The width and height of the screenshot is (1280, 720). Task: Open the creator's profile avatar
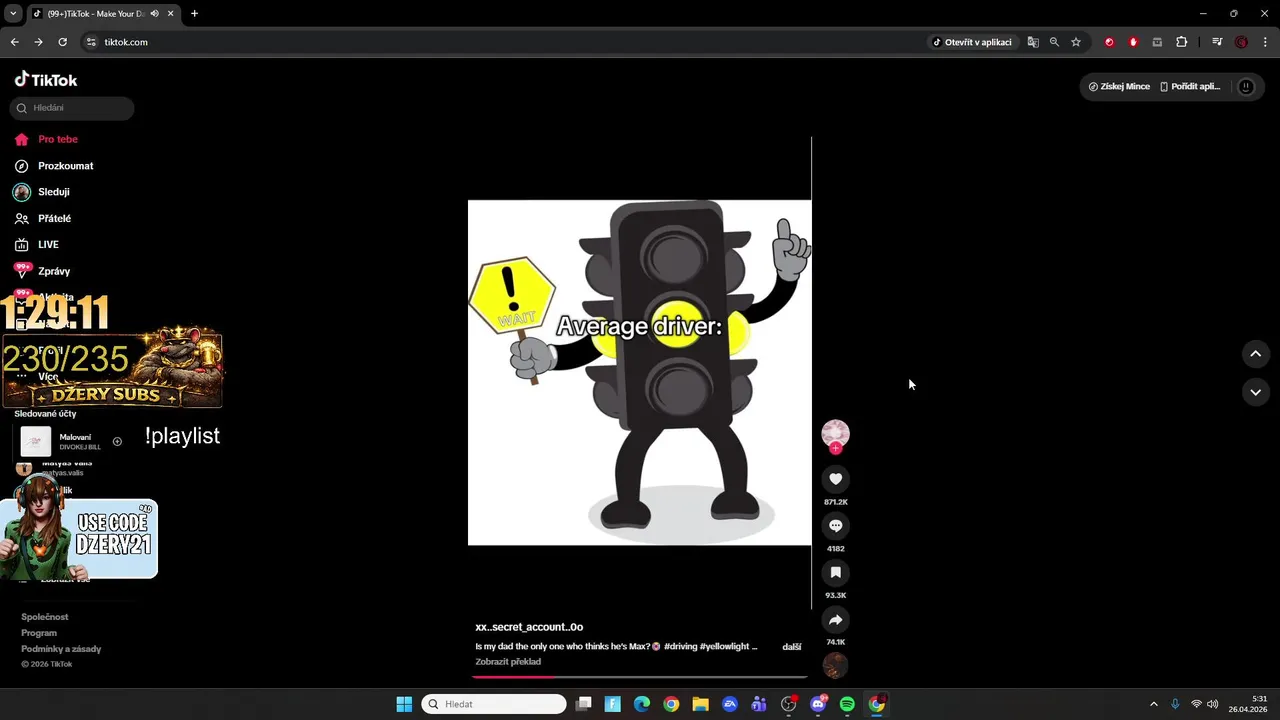[835, 433]
